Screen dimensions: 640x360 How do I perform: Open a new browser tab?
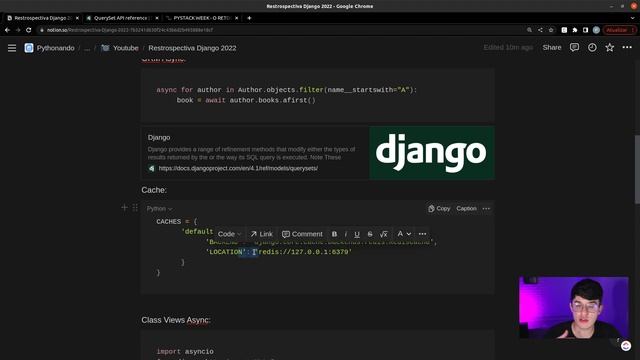tap(249, 18)
